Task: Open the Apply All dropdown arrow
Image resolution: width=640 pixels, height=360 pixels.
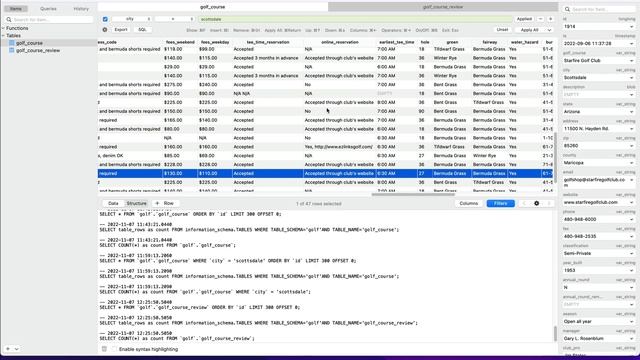Action: coord(549,30)
